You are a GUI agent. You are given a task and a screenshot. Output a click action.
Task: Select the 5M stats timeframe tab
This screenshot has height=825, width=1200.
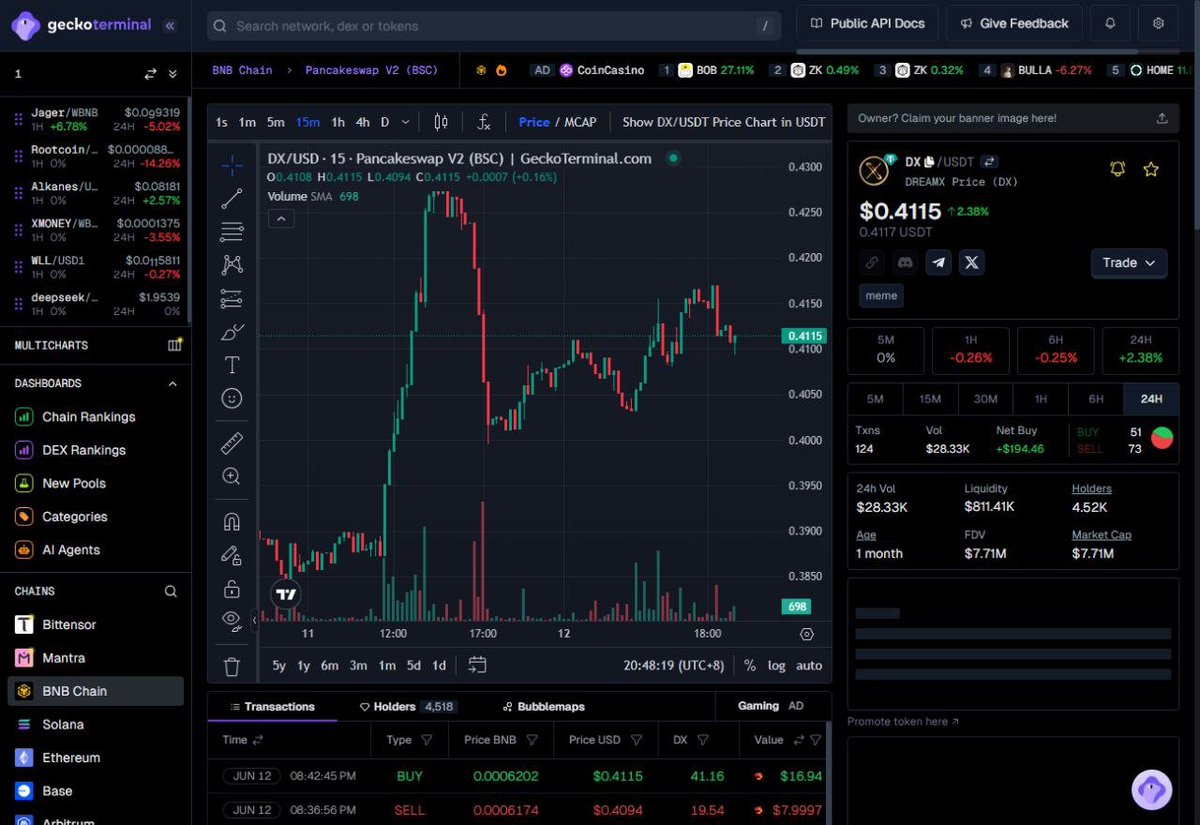coord(875,399)
